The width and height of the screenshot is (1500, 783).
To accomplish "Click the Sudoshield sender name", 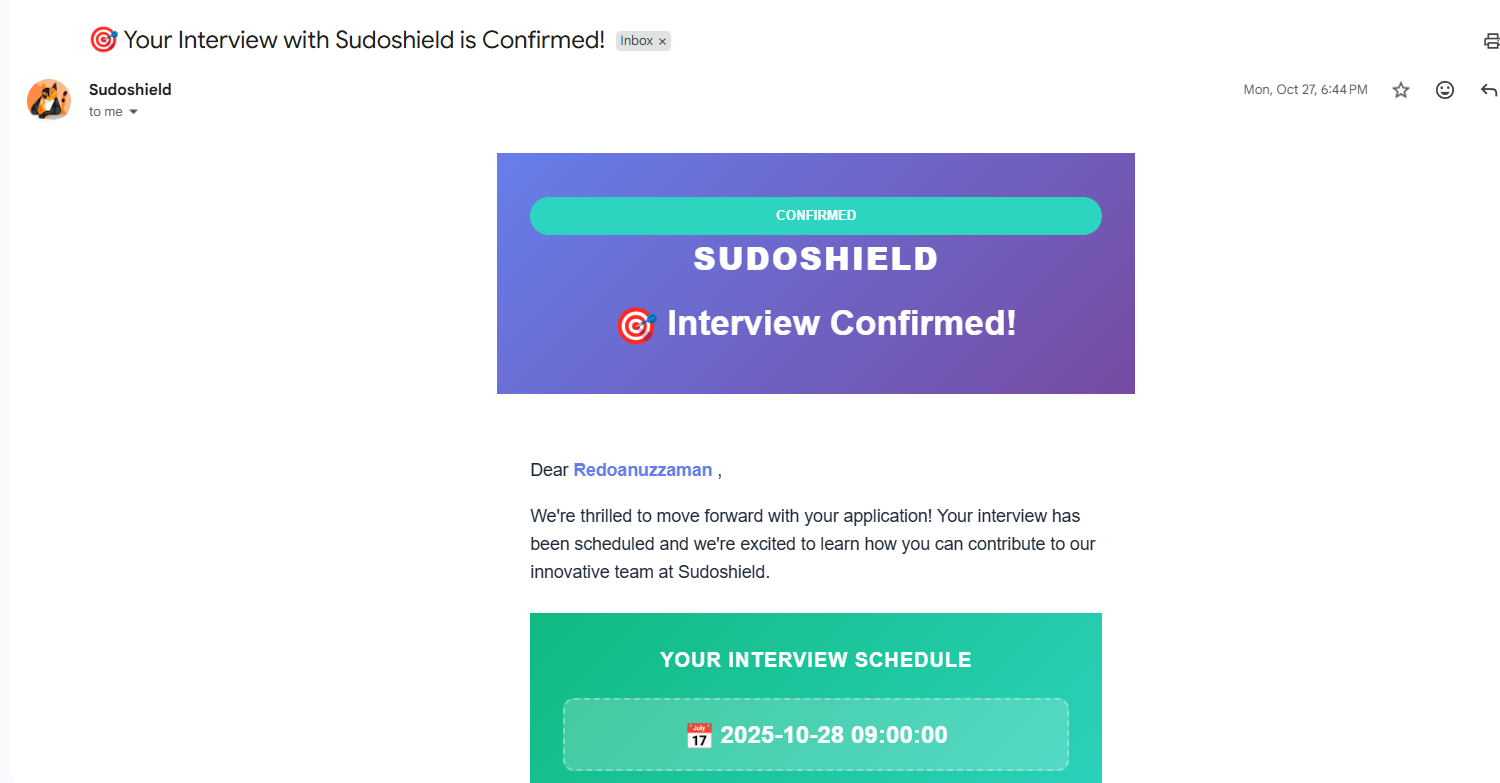I will click(130, 89).
